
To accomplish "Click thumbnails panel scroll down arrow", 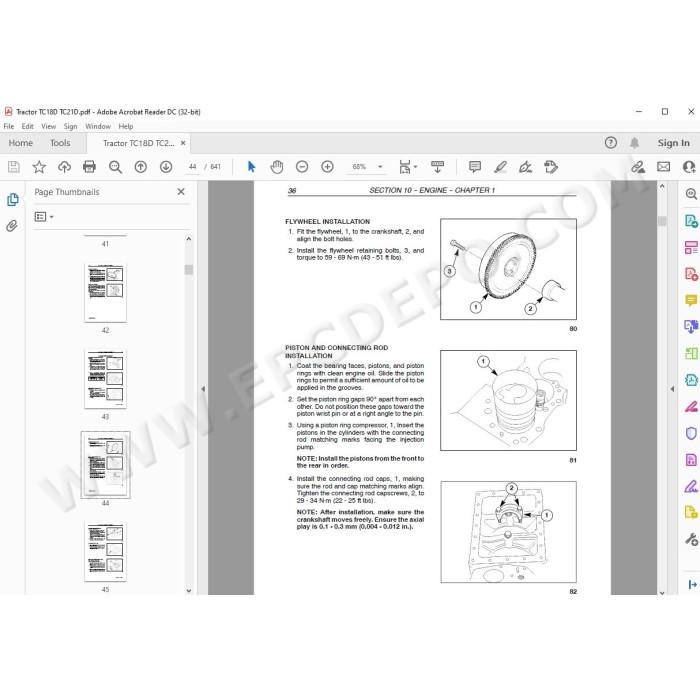I will pyautogui.click(x=189, y=590).
